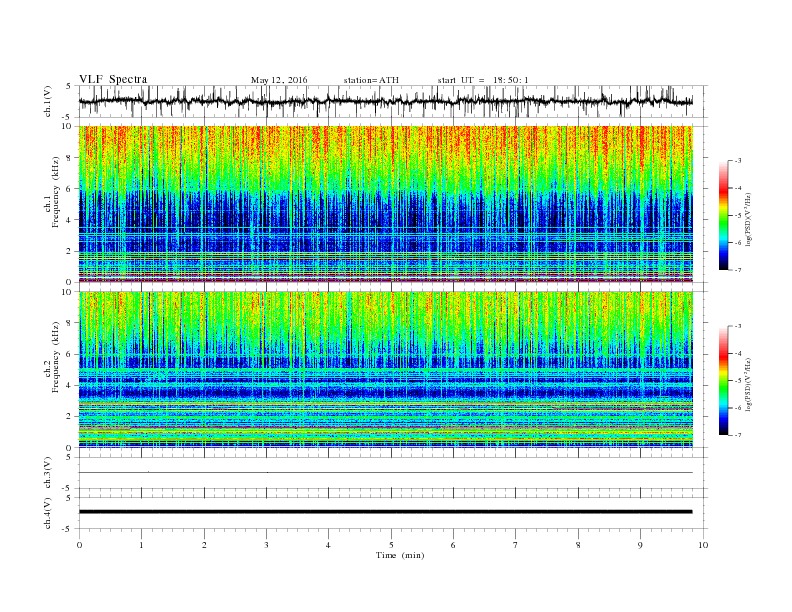
Task: Click tick label '3' on the Time axis
Action: pyautogui.click(x=266, y=545)
